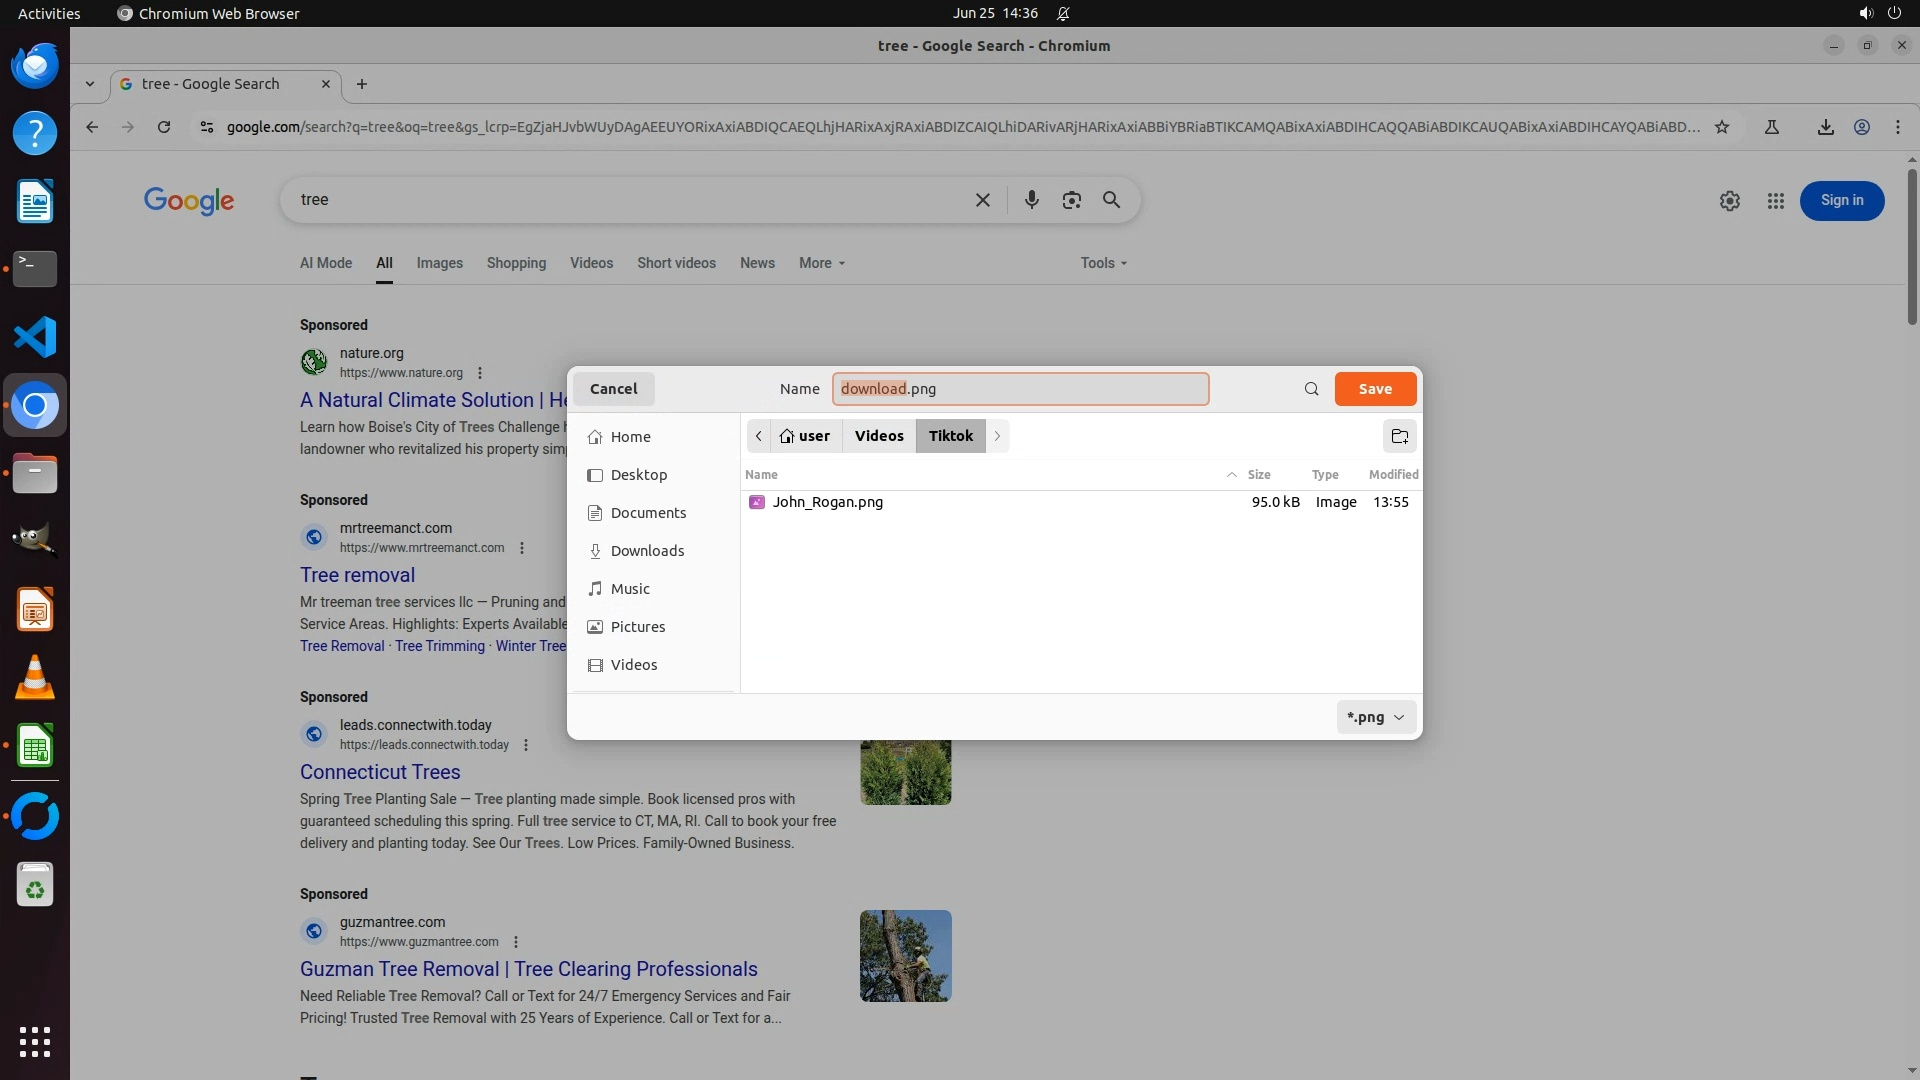The image size is (1920, 1080).
Task: Switch to the Images results tab
Action: point(439,263)
